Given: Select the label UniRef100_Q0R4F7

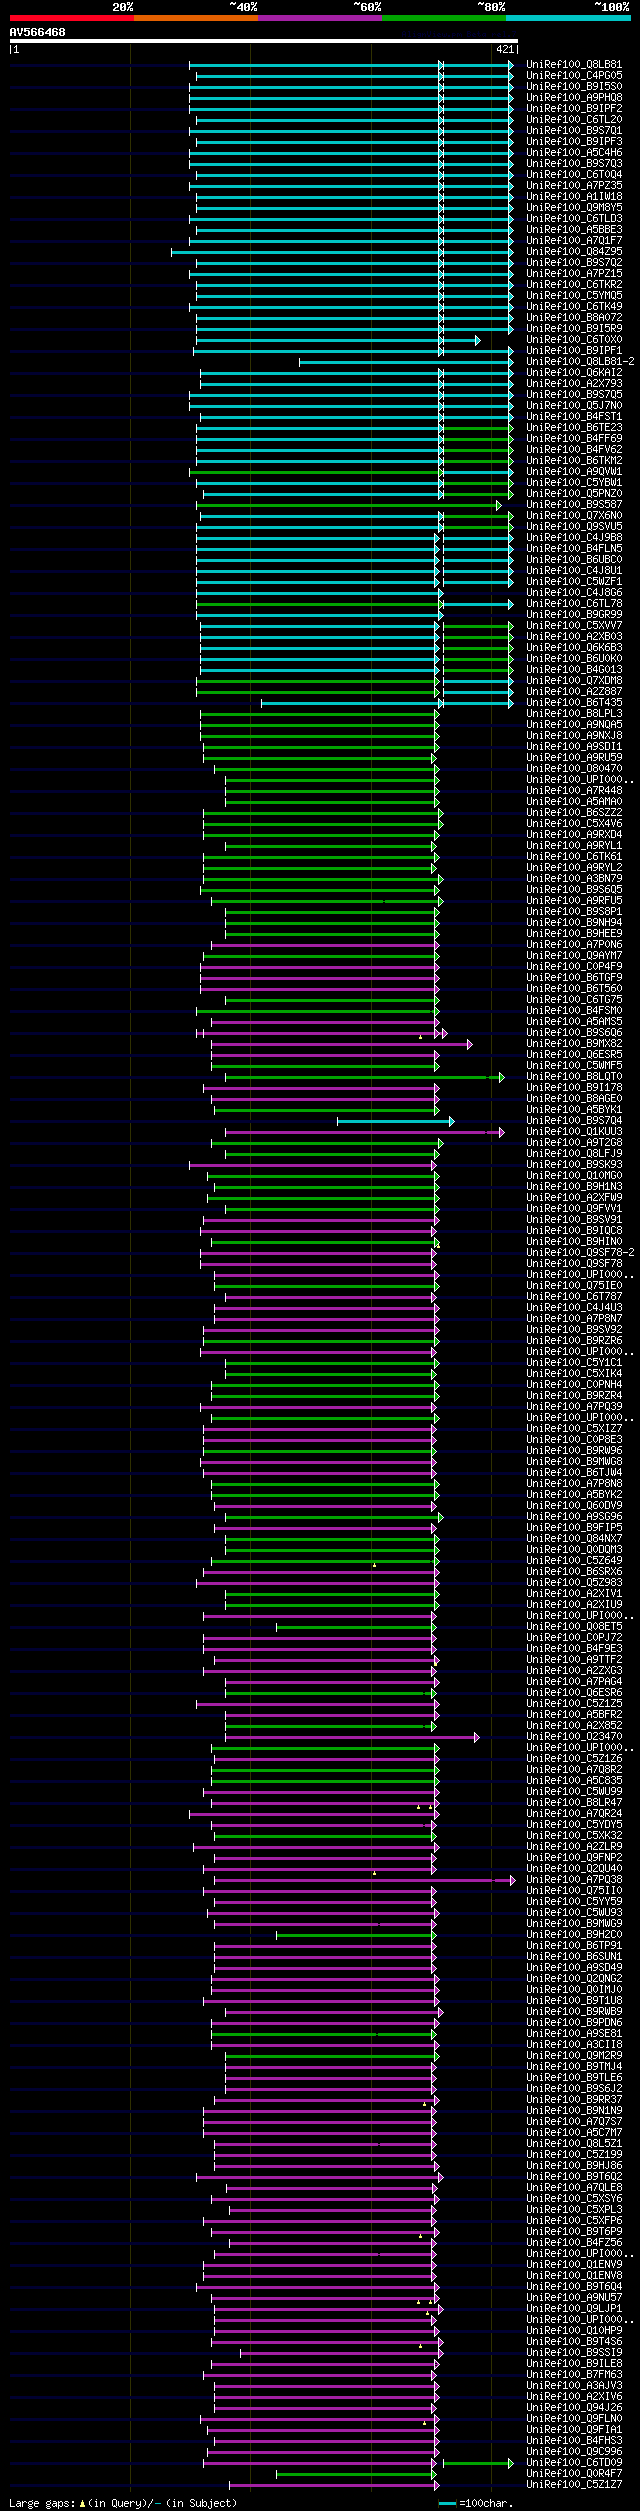Looking at the screenshot, I should (x=574, y=2473).
